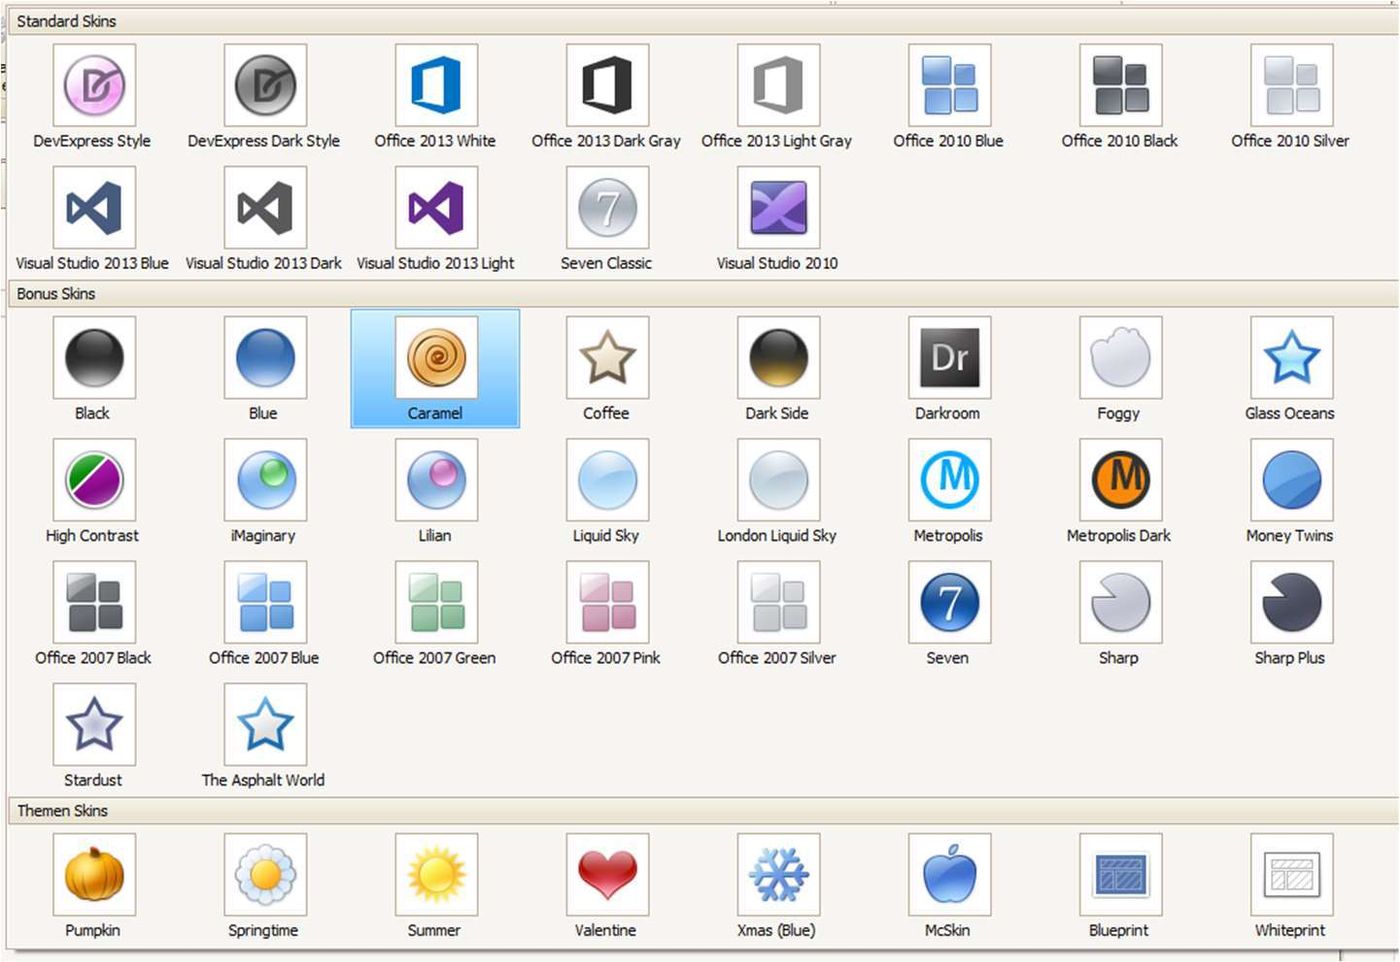Click the Themen Skins group header
1400x962 pixels.
[703, 811]
